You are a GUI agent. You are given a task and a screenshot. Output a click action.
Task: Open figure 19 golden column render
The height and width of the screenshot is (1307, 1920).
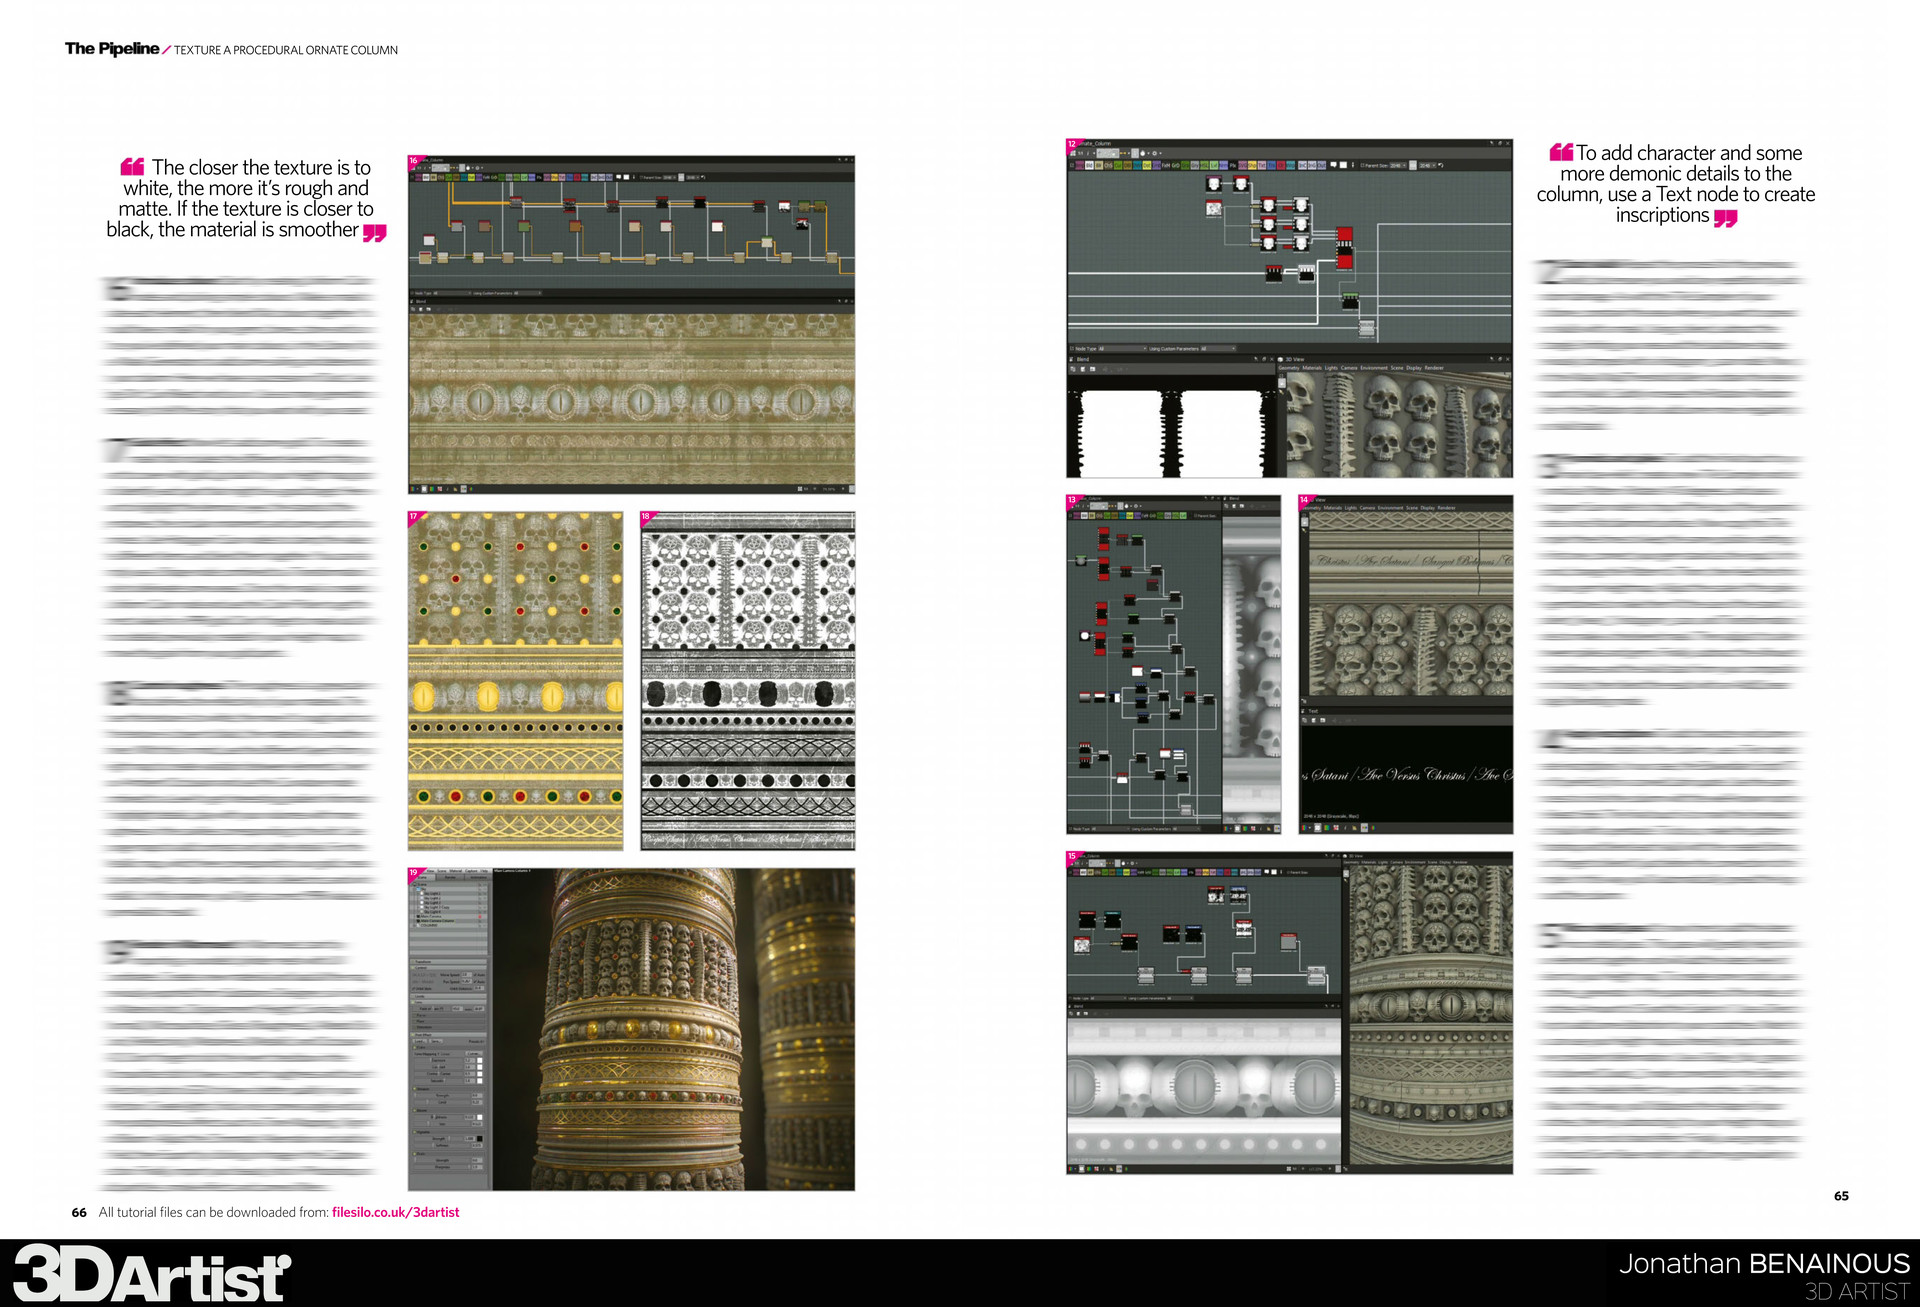point(674,1030)
